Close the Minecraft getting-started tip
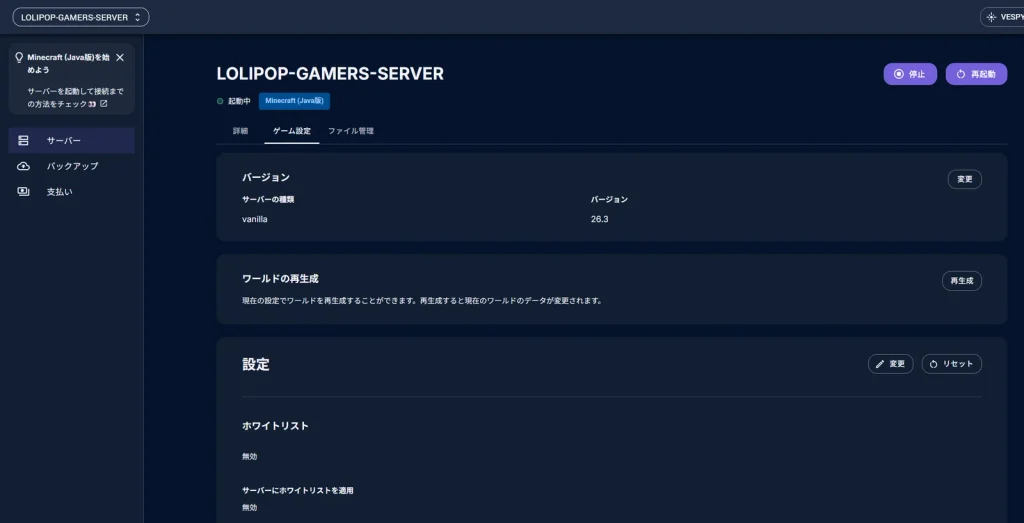This screenshot has width=1024, height=523. (120, 57)
